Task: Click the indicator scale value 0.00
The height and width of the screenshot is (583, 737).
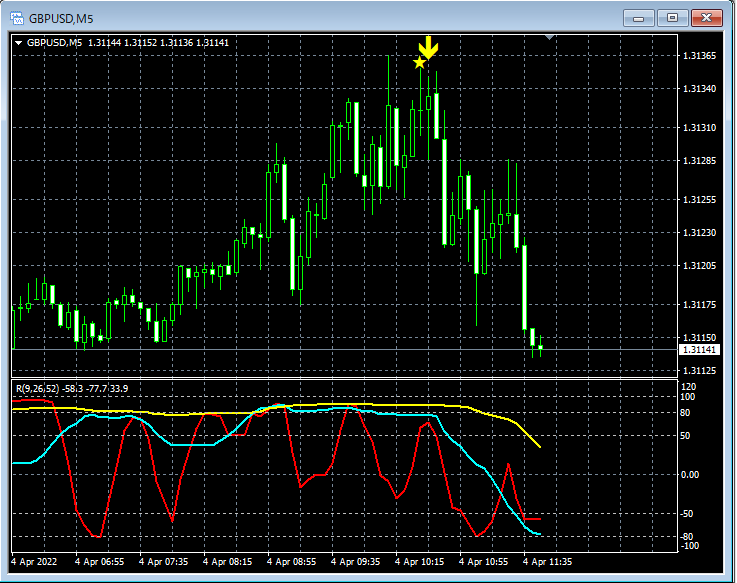Action: [690, 475]
